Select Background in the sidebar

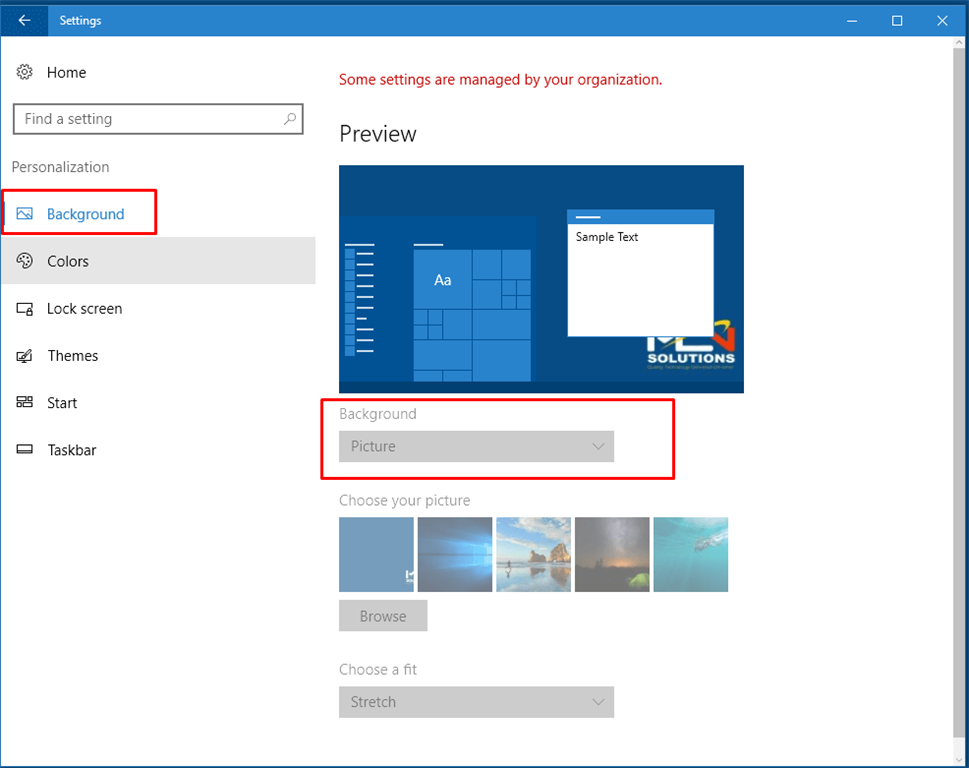[x=158, y=214]
